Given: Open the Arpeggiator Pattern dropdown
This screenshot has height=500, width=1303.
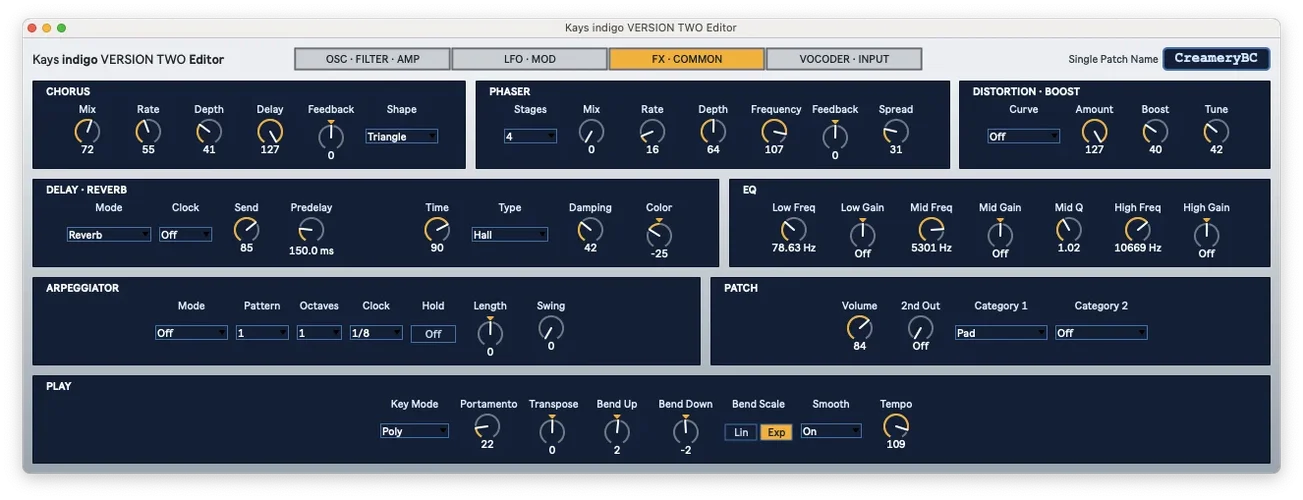Looking at the screenshot, I should [262, 333].
